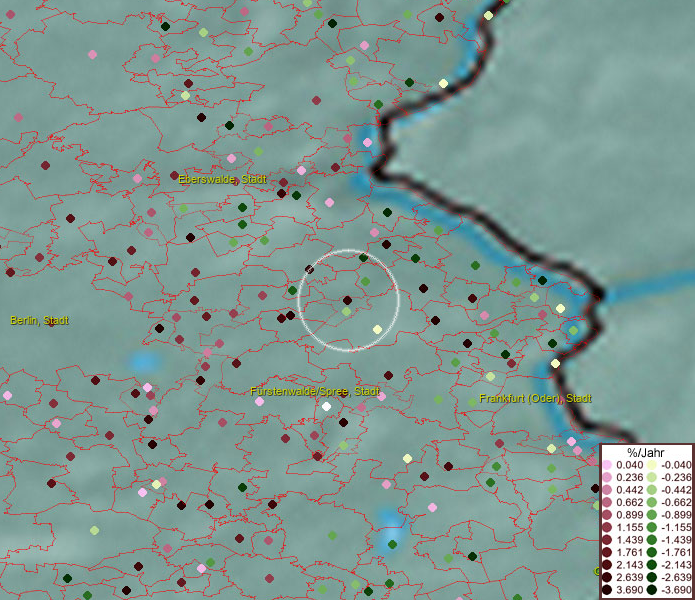Click the "%/Jahr" legend title

click(x=646, y=452)
